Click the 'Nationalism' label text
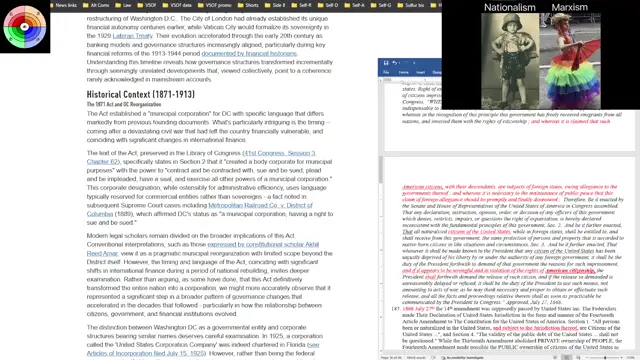Viewport: 640px width, 360px height. [510, 7]
